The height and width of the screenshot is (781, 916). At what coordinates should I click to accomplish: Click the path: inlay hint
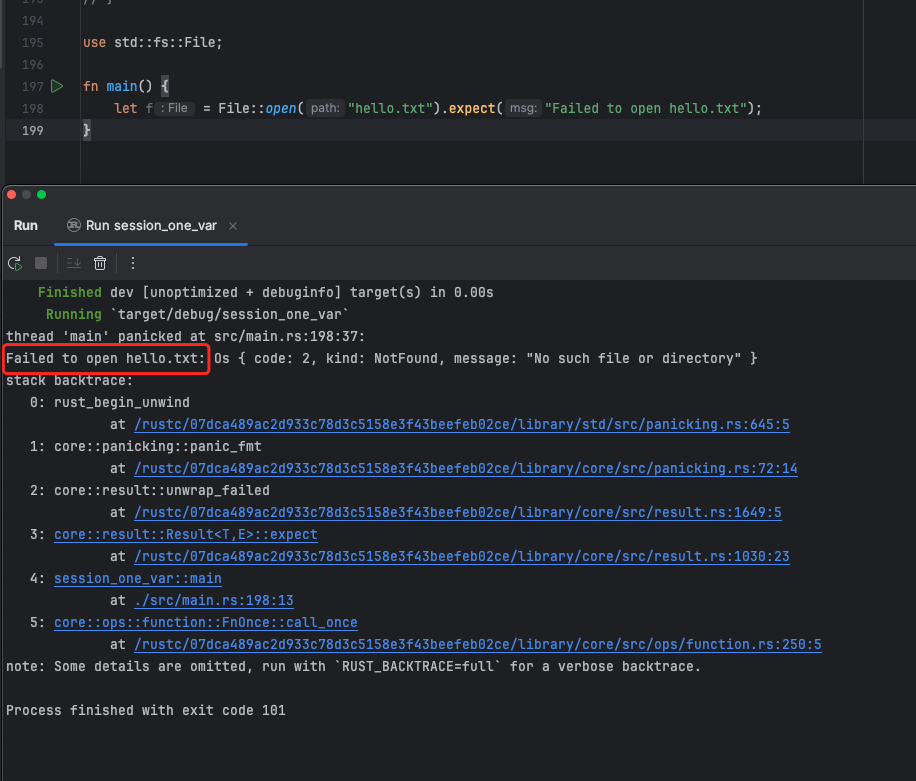(325, 108)
